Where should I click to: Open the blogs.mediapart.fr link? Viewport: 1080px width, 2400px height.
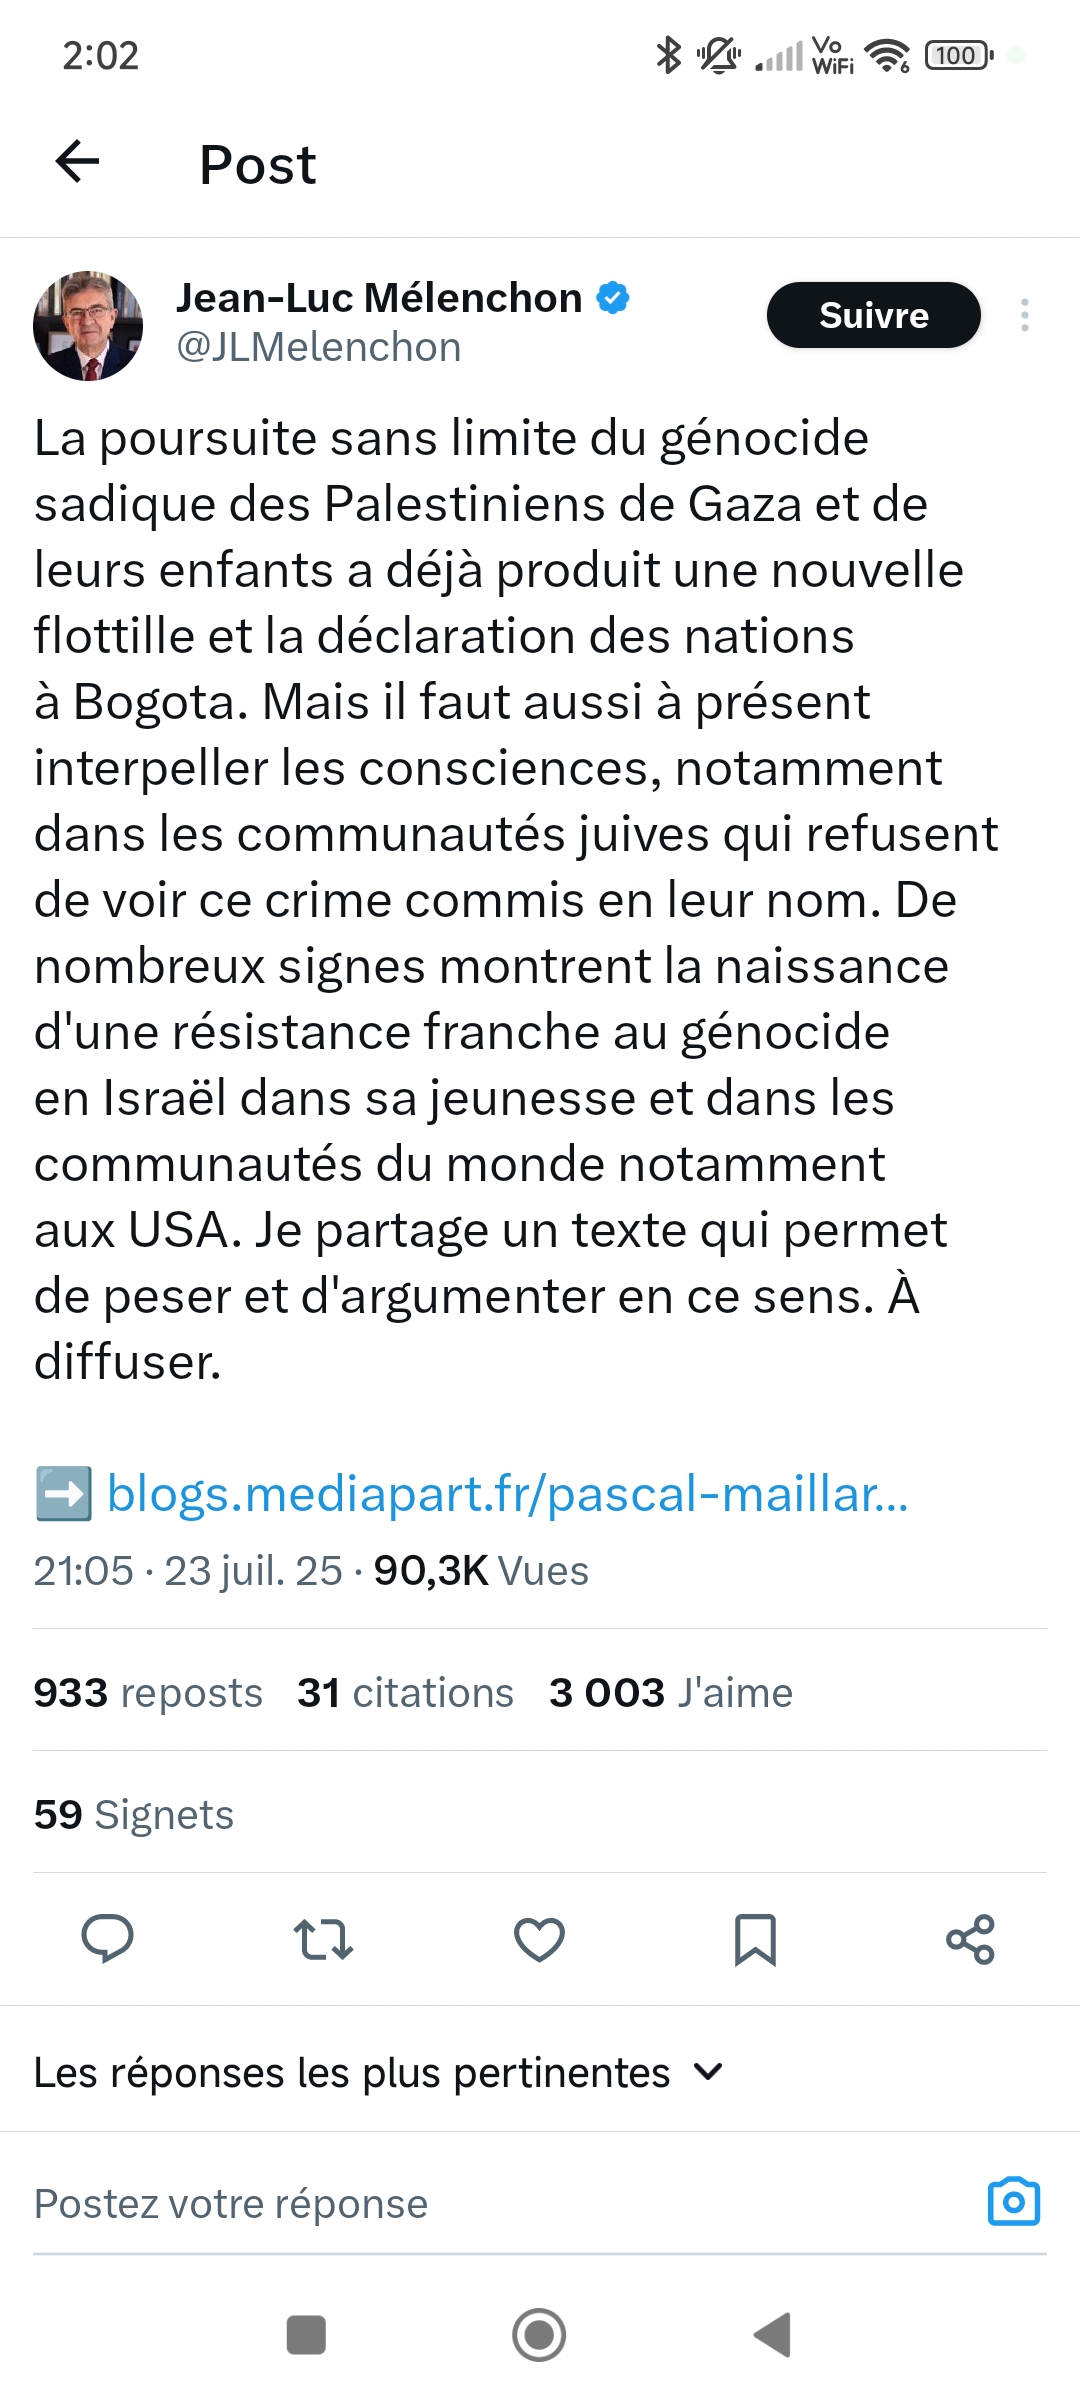click(507, 1494)
